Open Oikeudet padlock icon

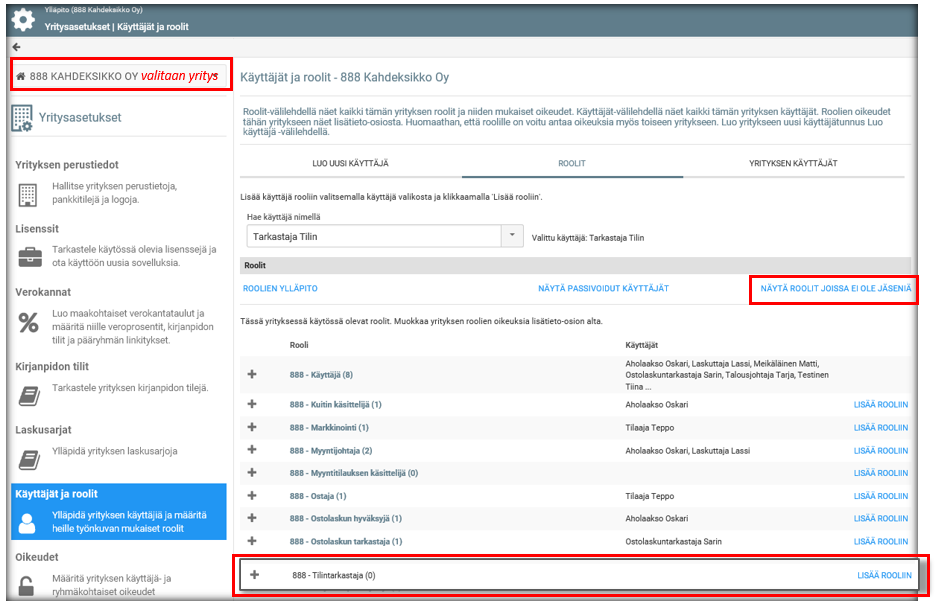point(28,585)
